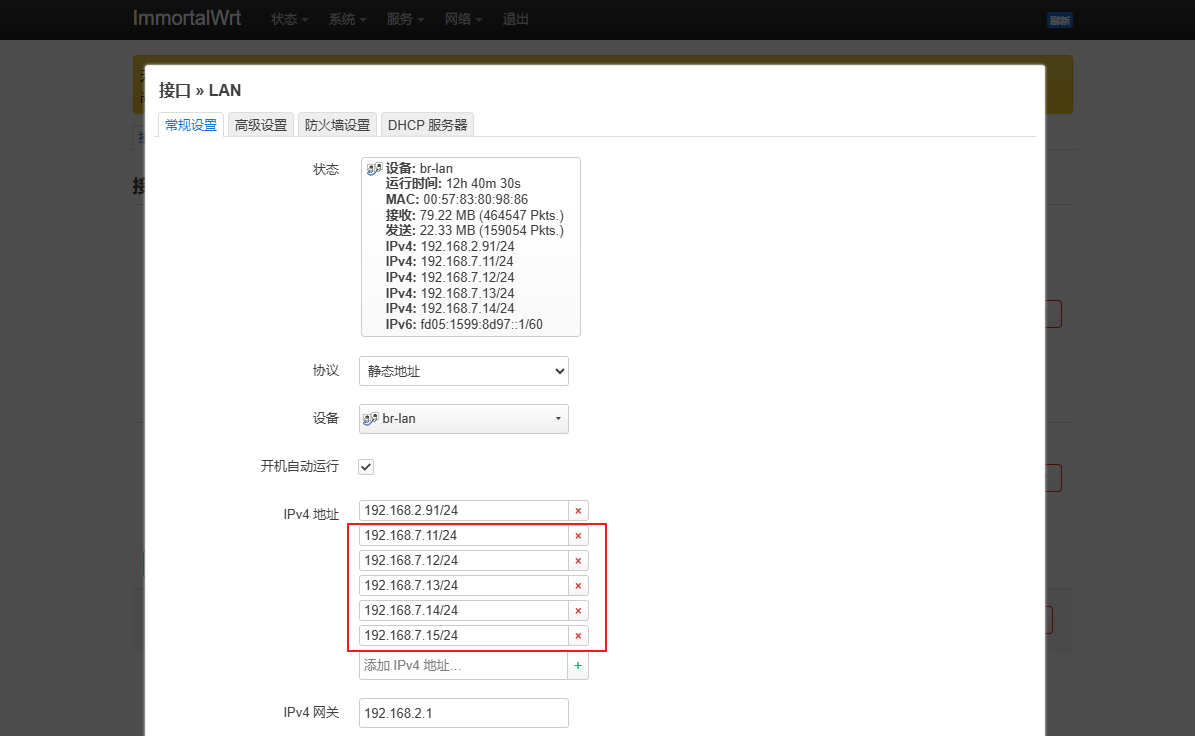Click the IPv4 网关 input field

(463, 713)
